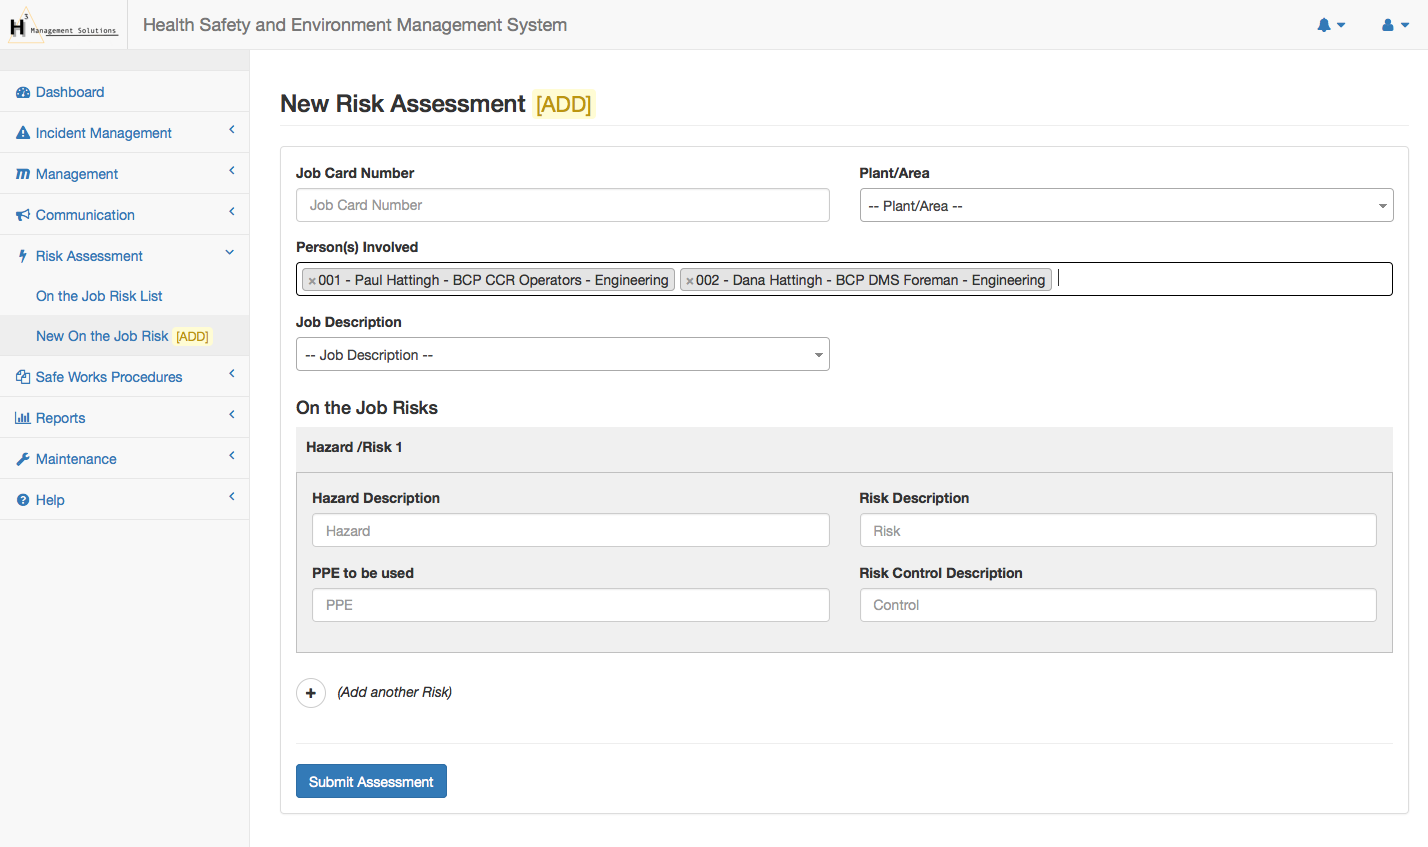
Task: Open the Job Description dropdown
Action: click(x=562, y=355)
